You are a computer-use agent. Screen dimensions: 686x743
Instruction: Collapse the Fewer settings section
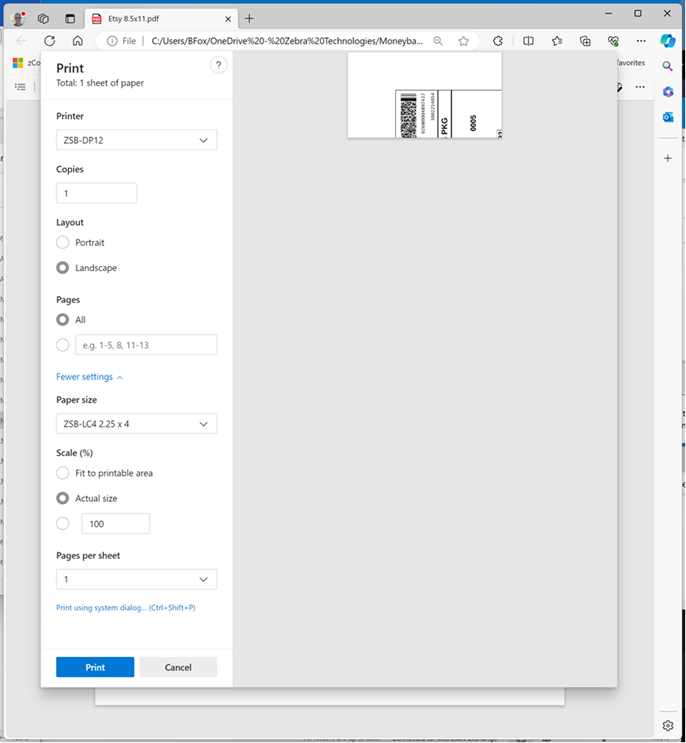click(x=89, y=377)
